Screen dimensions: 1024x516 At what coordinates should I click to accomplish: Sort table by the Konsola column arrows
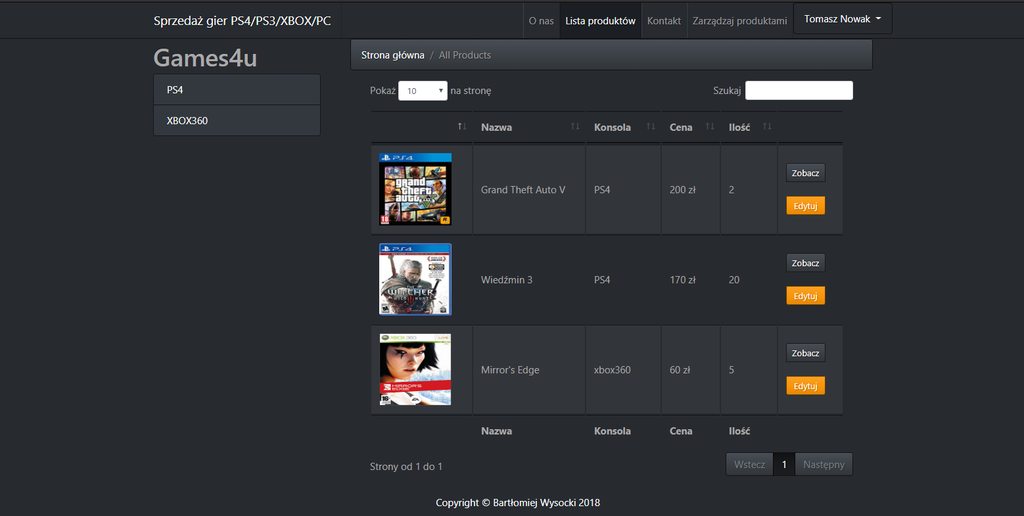click(650, 126)
